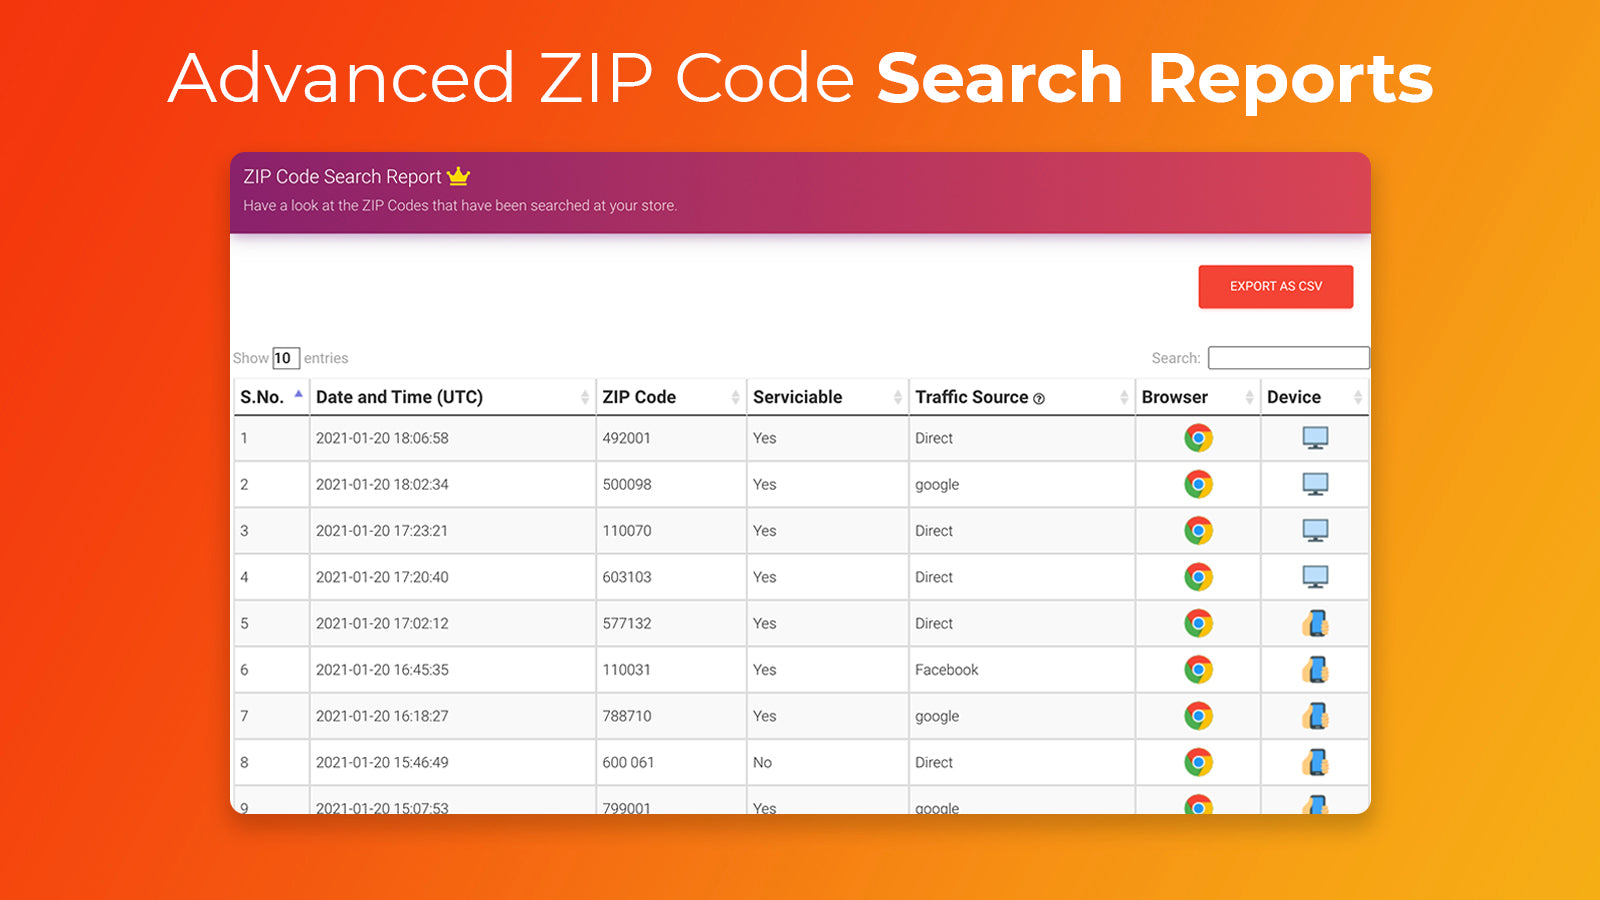Click desktop monitor icon in row 2
The height and width of the screenshot is (900, 1600).
pyautogui.click(x=1315, y=485)
